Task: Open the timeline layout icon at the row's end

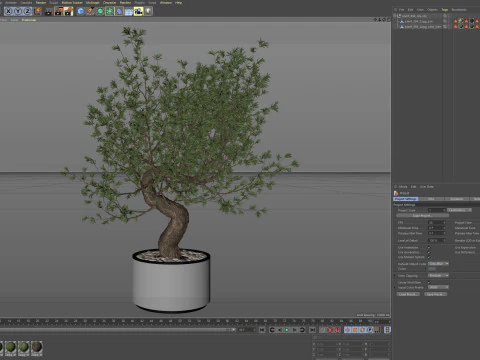Action: tap(387, 330)
